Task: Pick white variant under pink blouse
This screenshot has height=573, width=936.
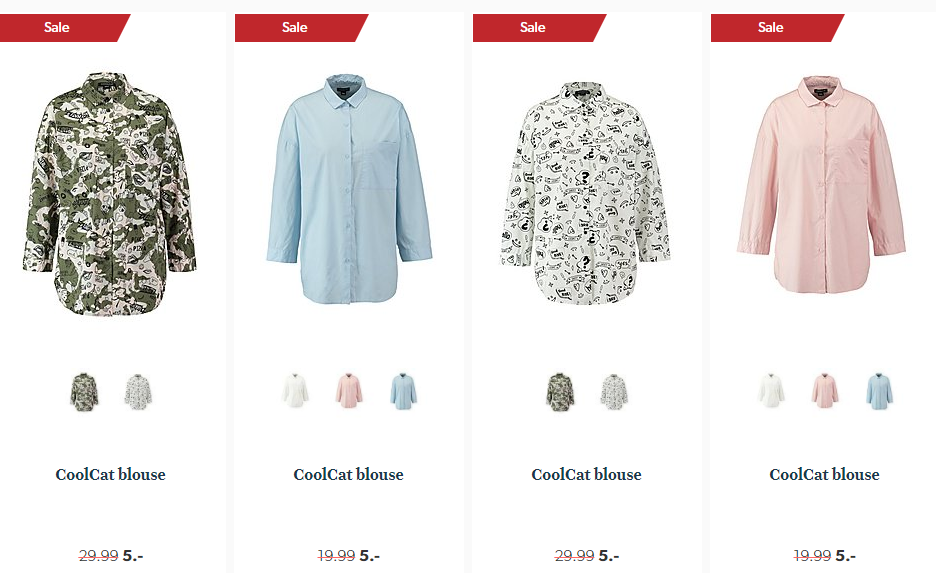Action: click(771, 391)
